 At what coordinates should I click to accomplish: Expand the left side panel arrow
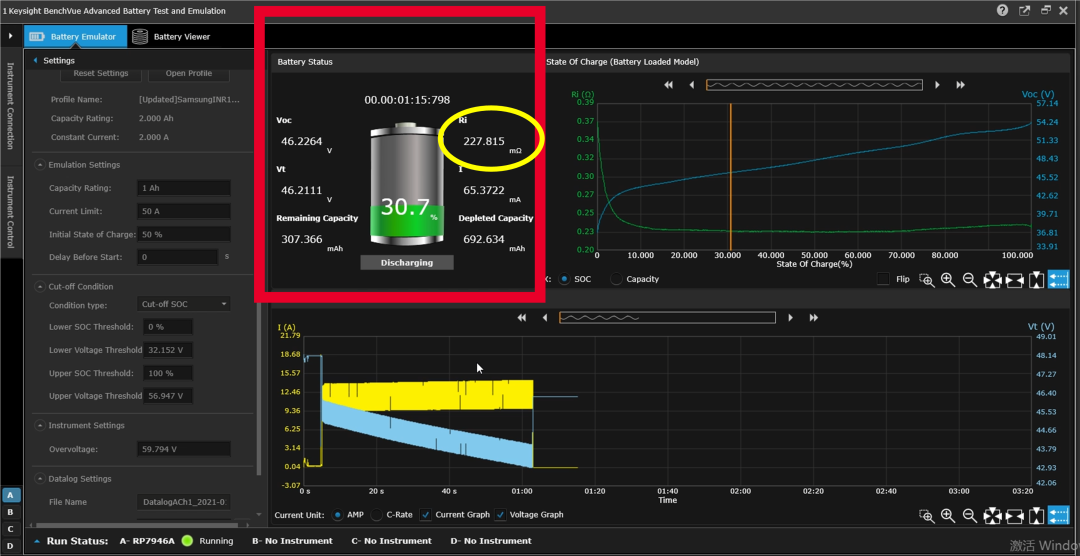10,36
